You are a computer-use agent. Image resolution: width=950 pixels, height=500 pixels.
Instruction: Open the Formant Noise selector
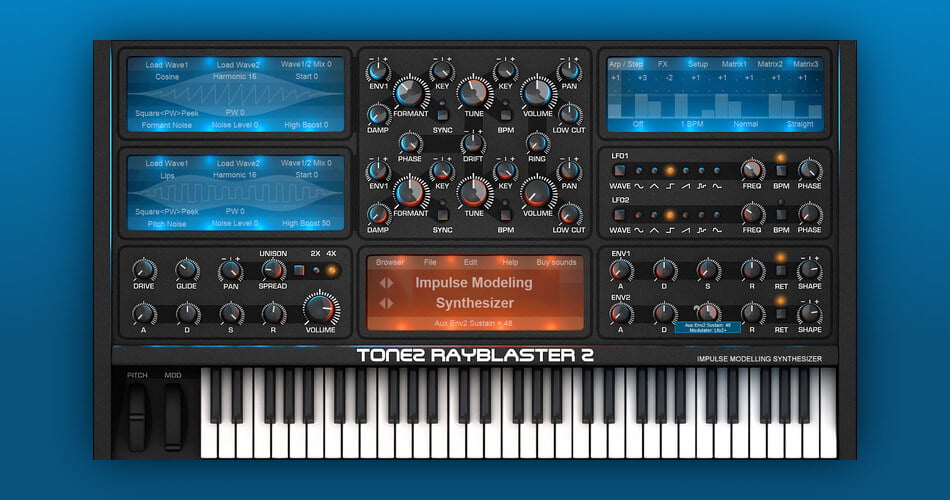(167, 125)
